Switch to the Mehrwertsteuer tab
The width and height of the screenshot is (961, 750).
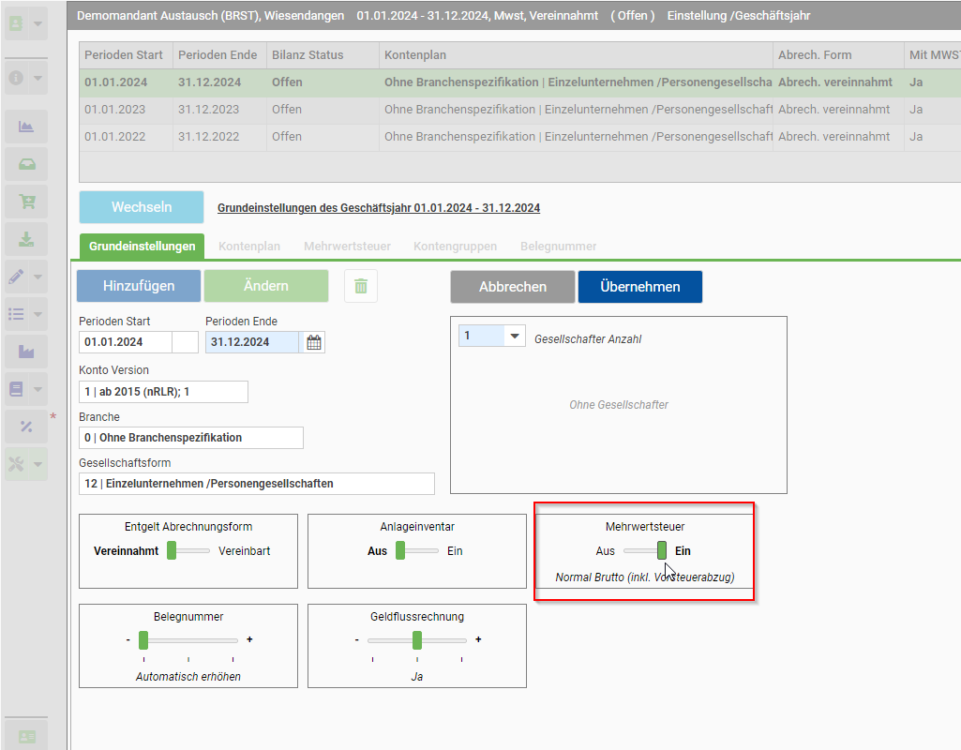[x=347, y=246]
